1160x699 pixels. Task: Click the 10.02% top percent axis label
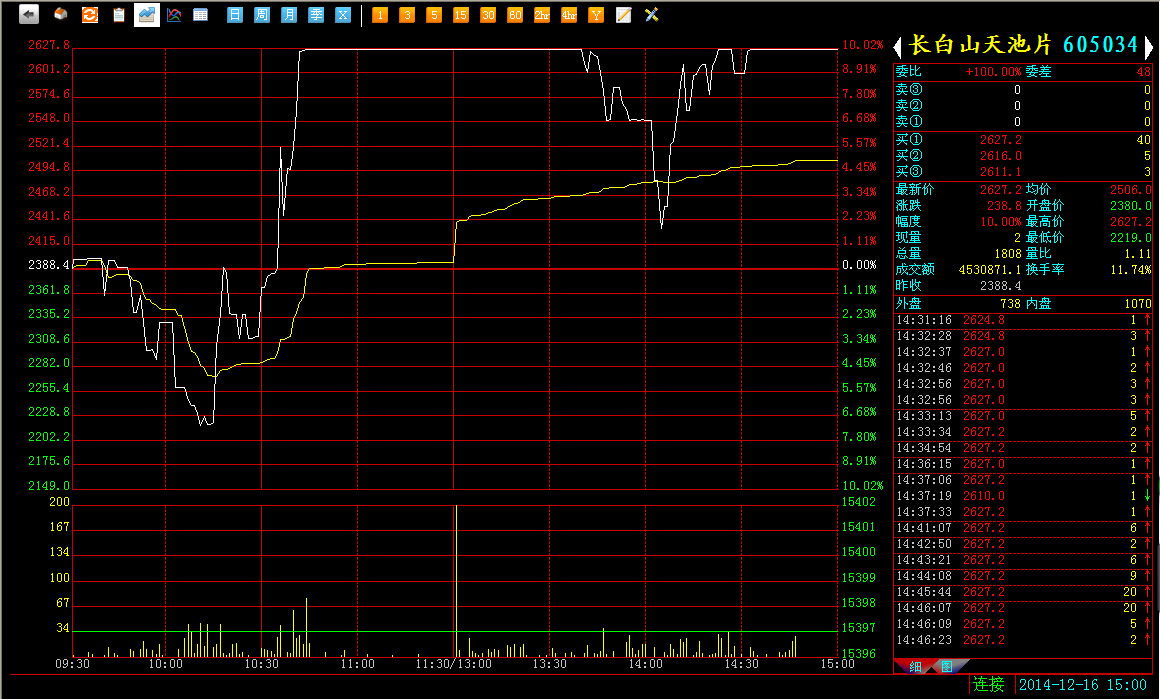coord(863,45)
